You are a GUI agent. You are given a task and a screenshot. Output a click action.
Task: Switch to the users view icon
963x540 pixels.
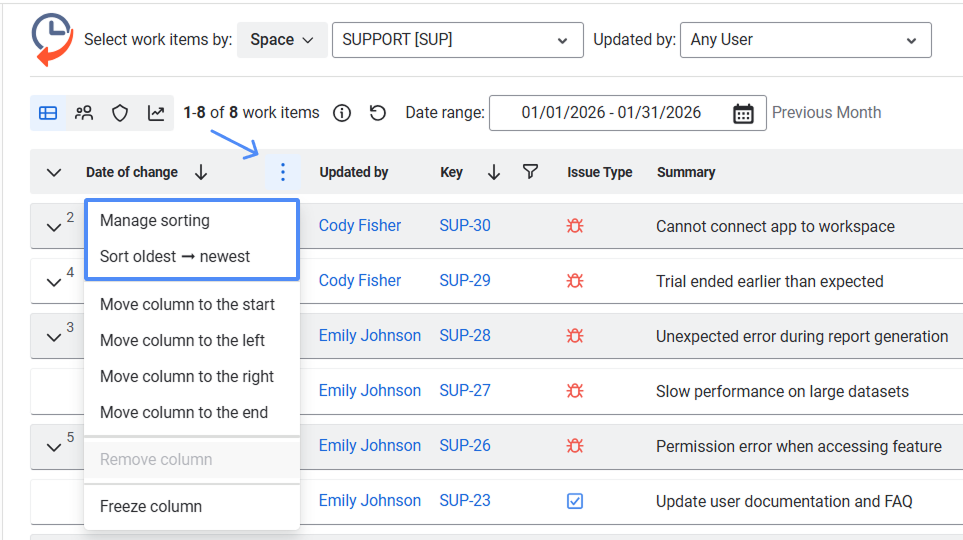(84, 113)
